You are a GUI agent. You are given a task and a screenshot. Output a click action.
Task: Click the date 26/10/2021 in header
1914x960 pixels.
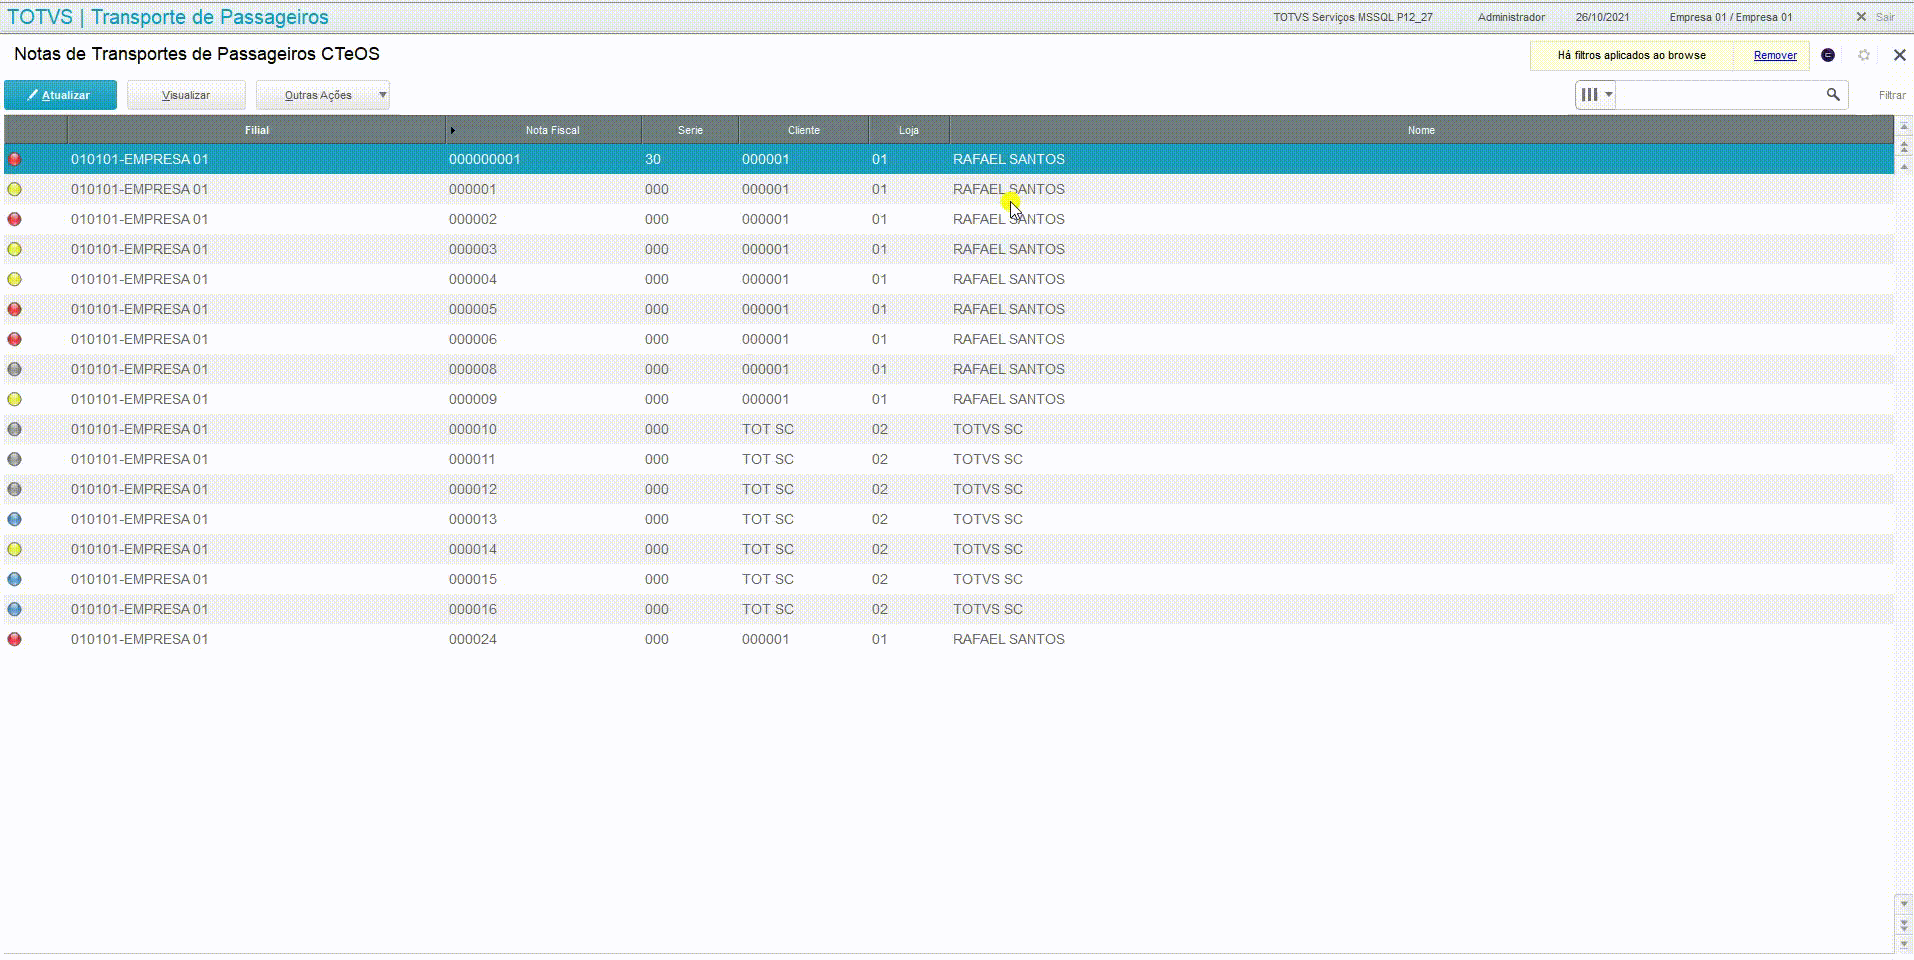[1602, 17]
